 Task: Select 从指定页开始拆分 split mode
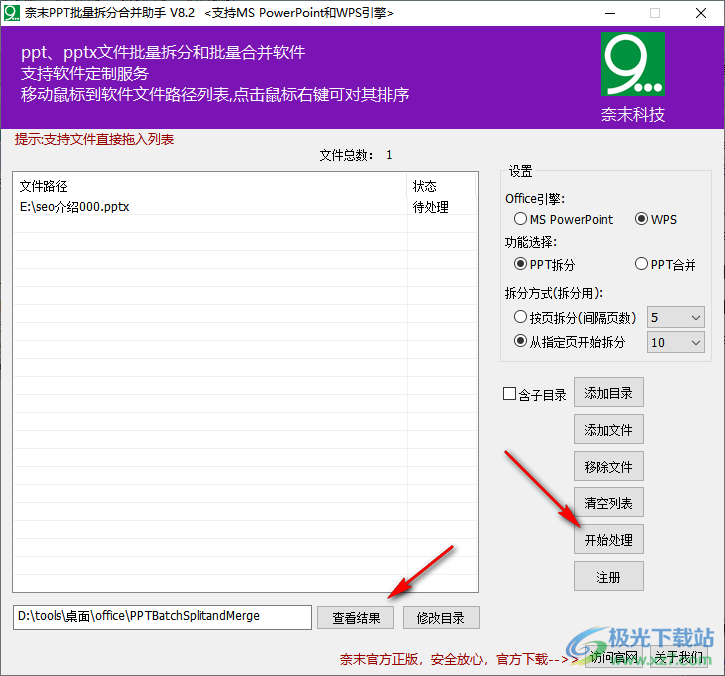[x=569, y=342]
